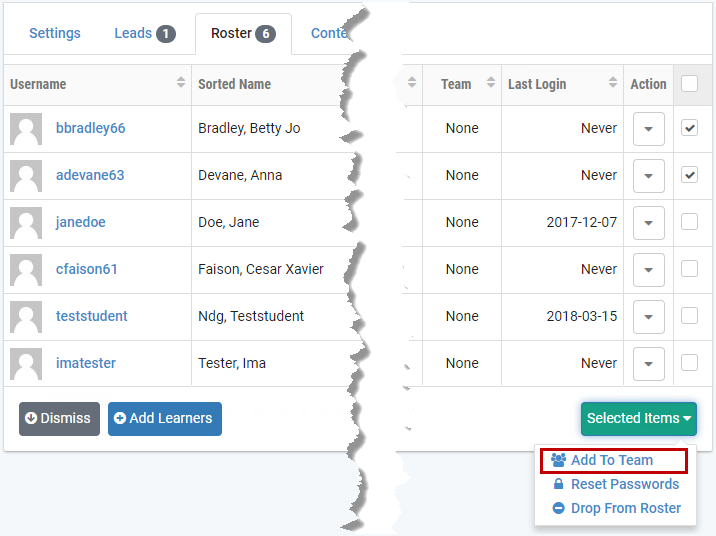
Task: Click the Dismiss button
Action: pyautogui.click(x=59, y=419)
